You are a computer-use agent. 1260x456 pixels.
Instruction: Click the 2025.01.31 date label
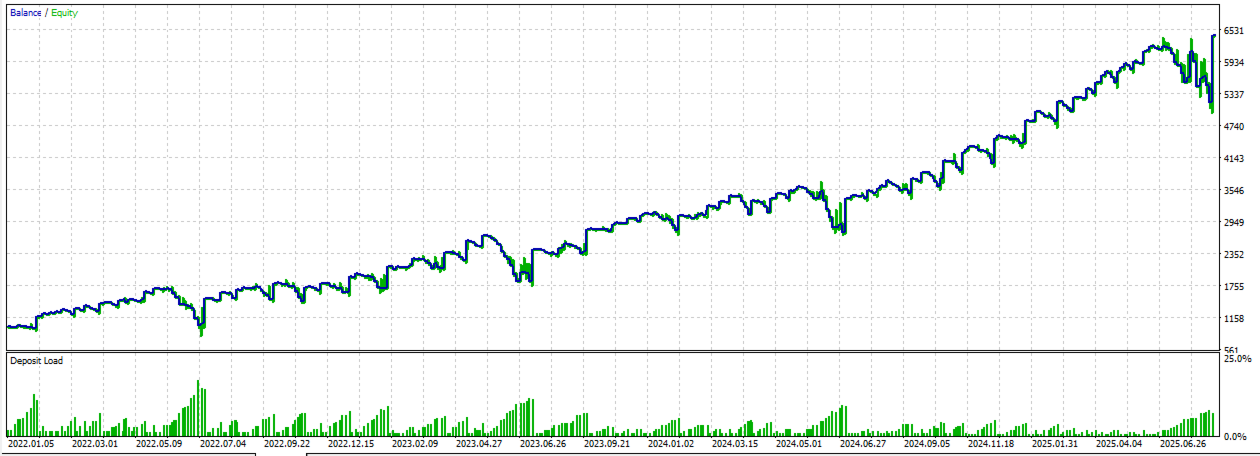coord(1055,442)
